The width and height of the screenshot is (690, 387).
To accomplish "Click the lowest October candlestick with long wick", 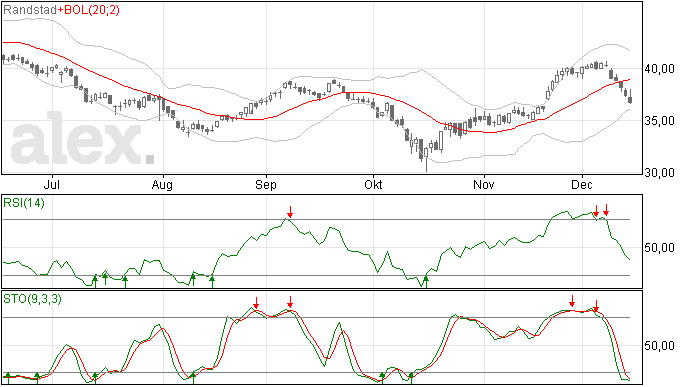I will click(426, 160).
